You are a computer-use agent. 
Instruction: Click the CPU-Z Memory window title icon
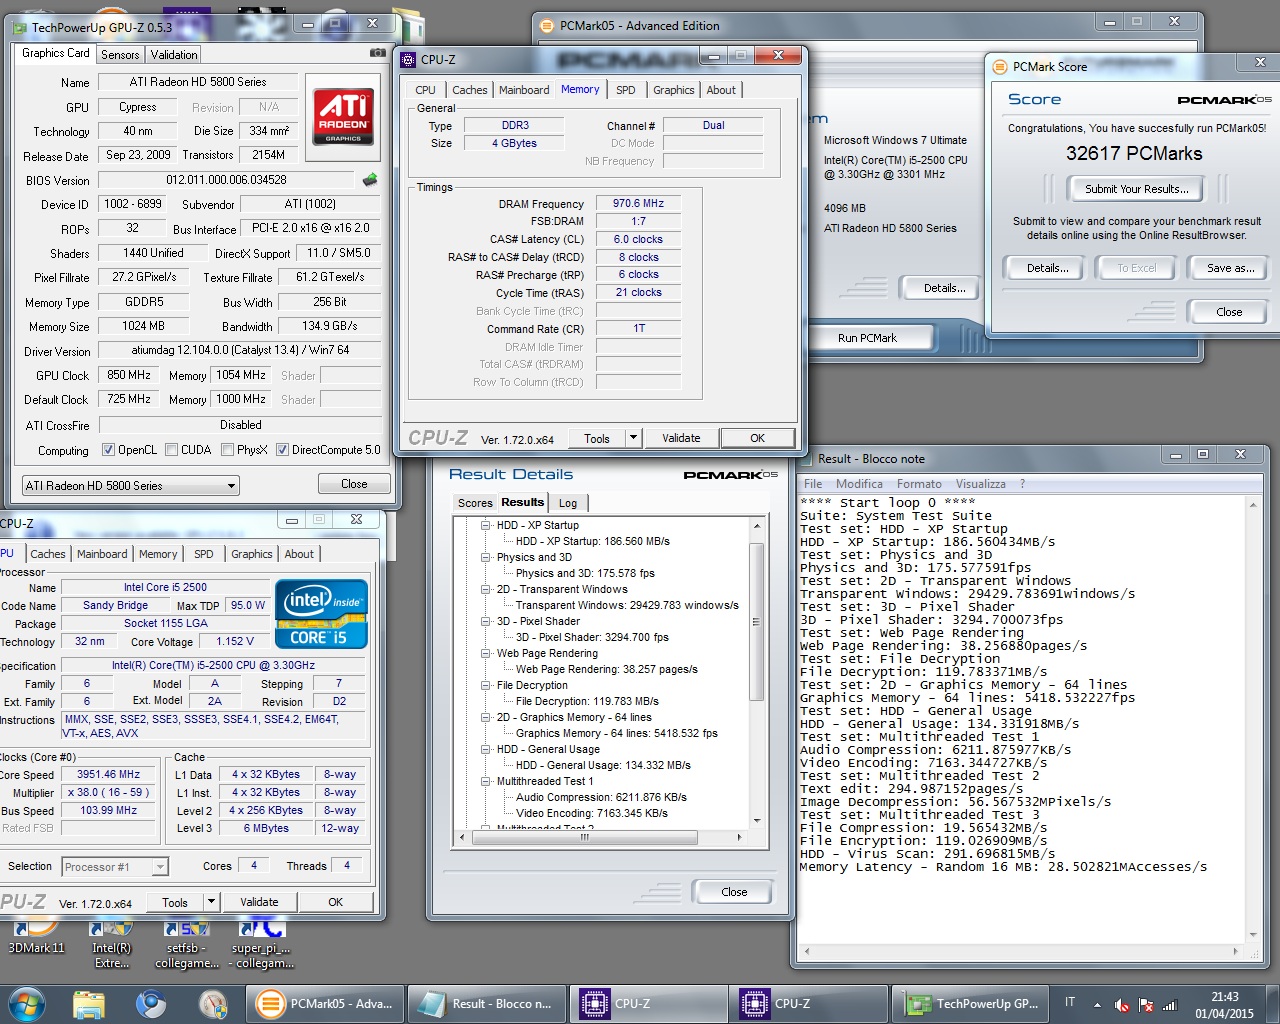(x=408, y=60)
